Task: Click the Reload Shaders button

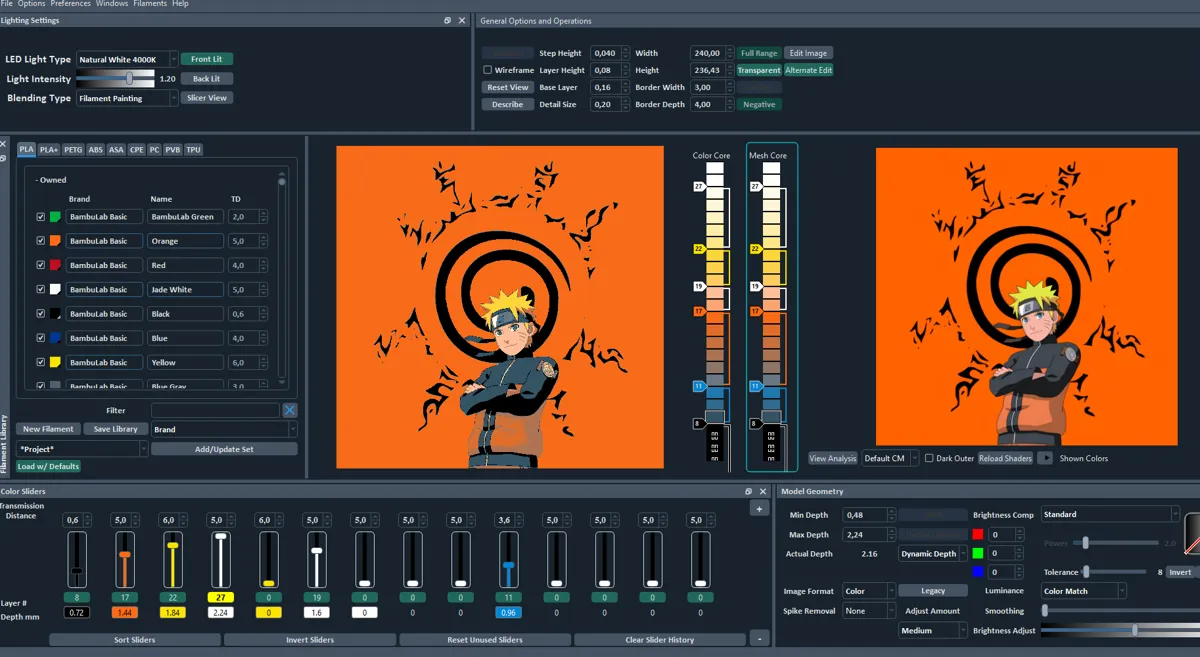Action: (1005, 458)
